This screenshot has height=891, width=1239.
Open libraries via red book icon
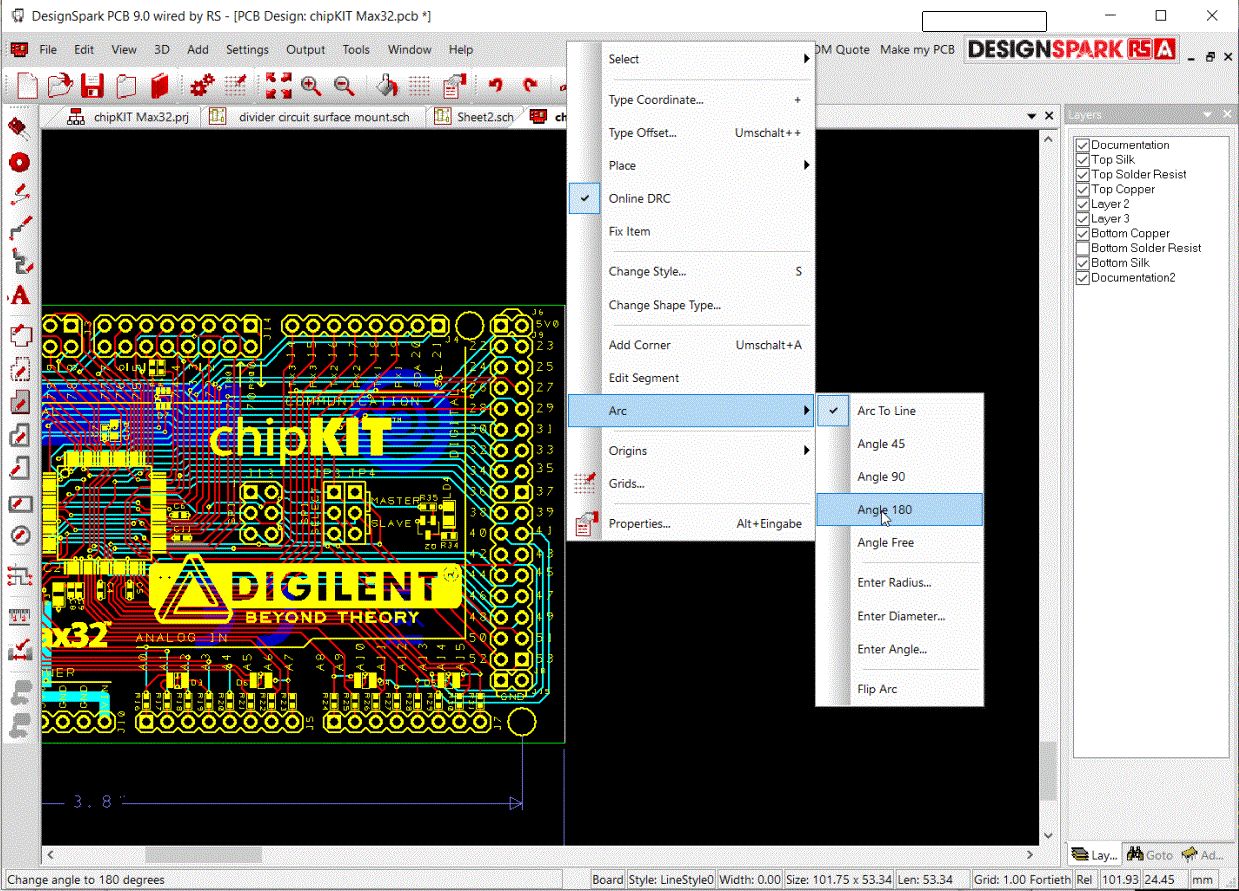159,85
